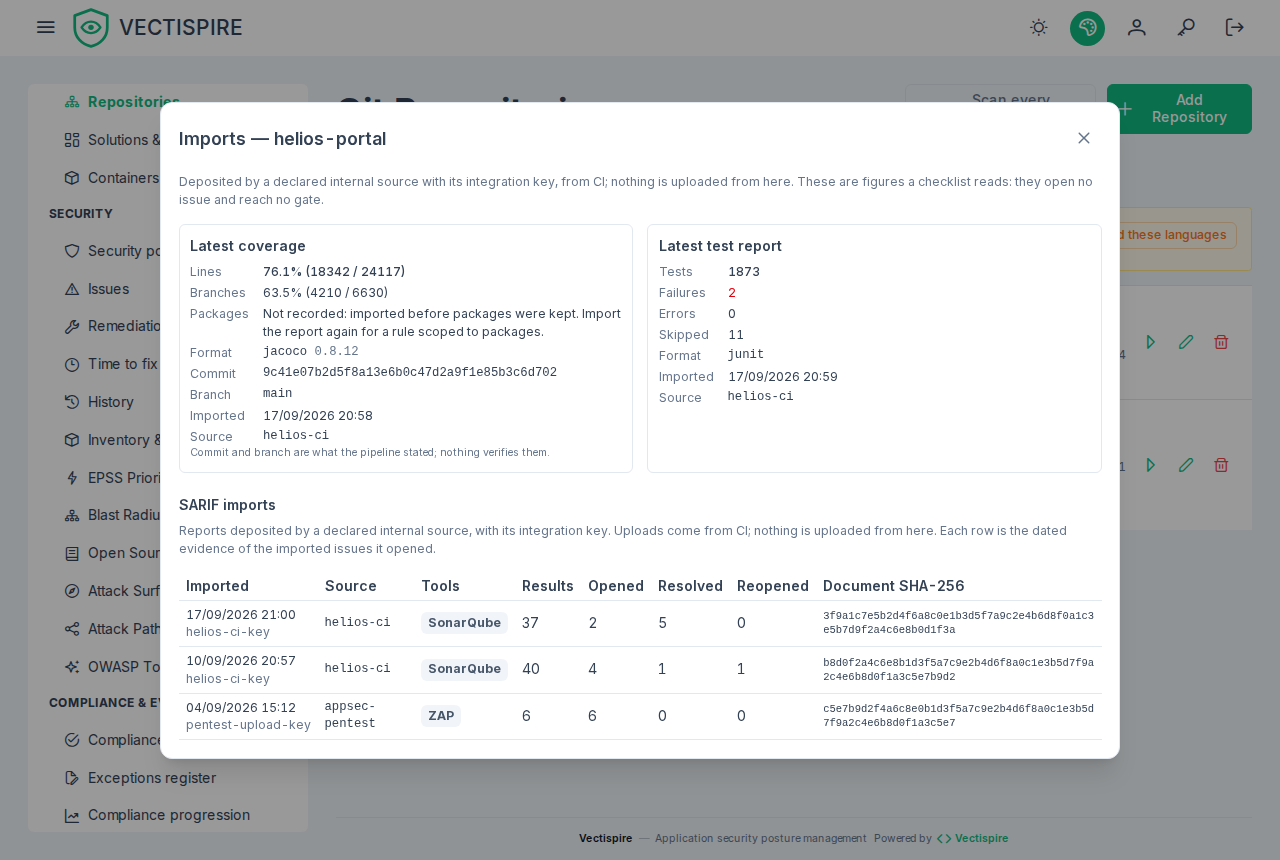Screen dimensions: 1280x860
Task: Open the color palette theme picker
Action: coord(1087,28)
